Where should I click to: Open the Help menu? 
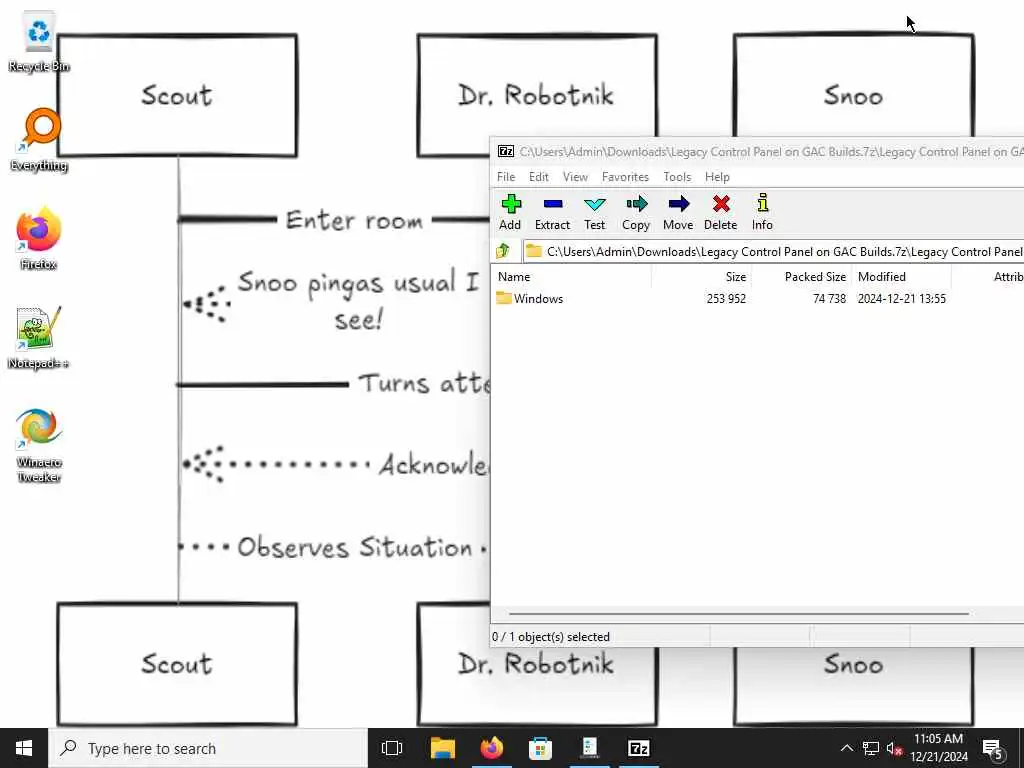tap(717, 177)
